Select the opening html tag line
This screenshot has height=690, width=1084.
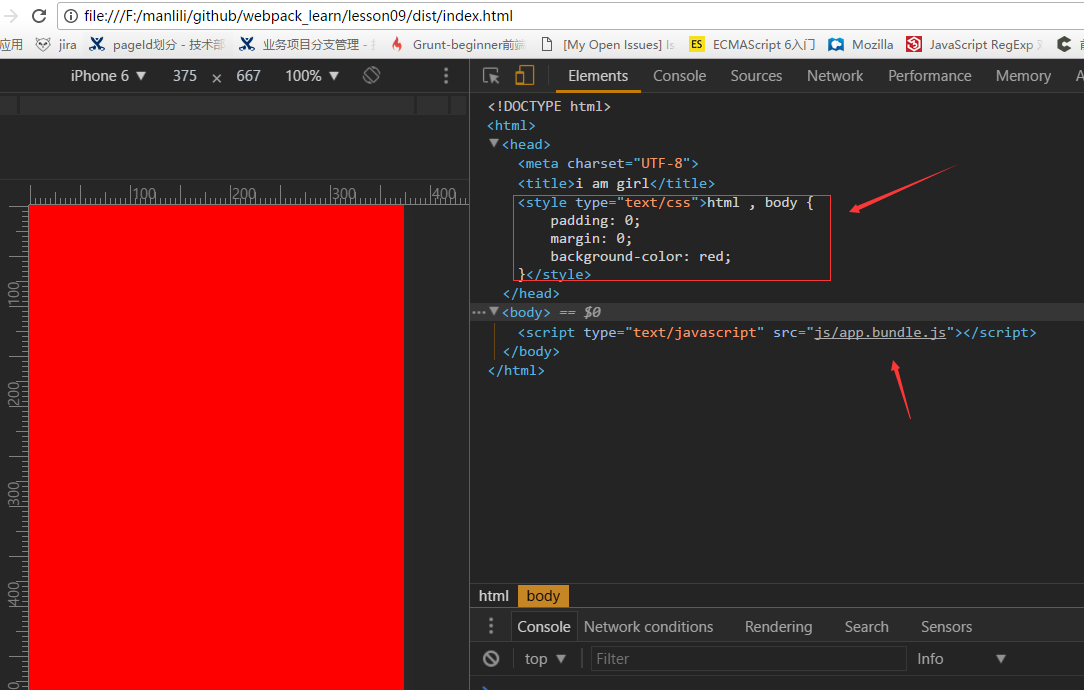point(512,125)
